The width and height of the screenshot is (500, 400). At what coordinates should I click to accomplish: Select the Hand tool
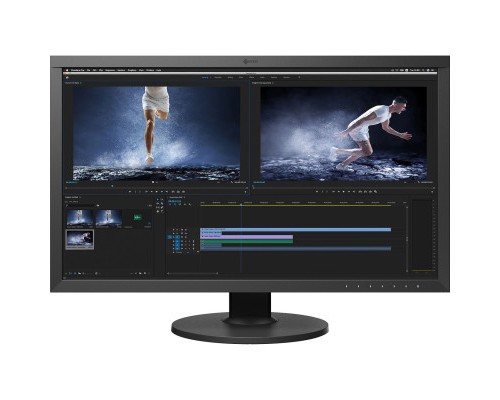point(158,211)
